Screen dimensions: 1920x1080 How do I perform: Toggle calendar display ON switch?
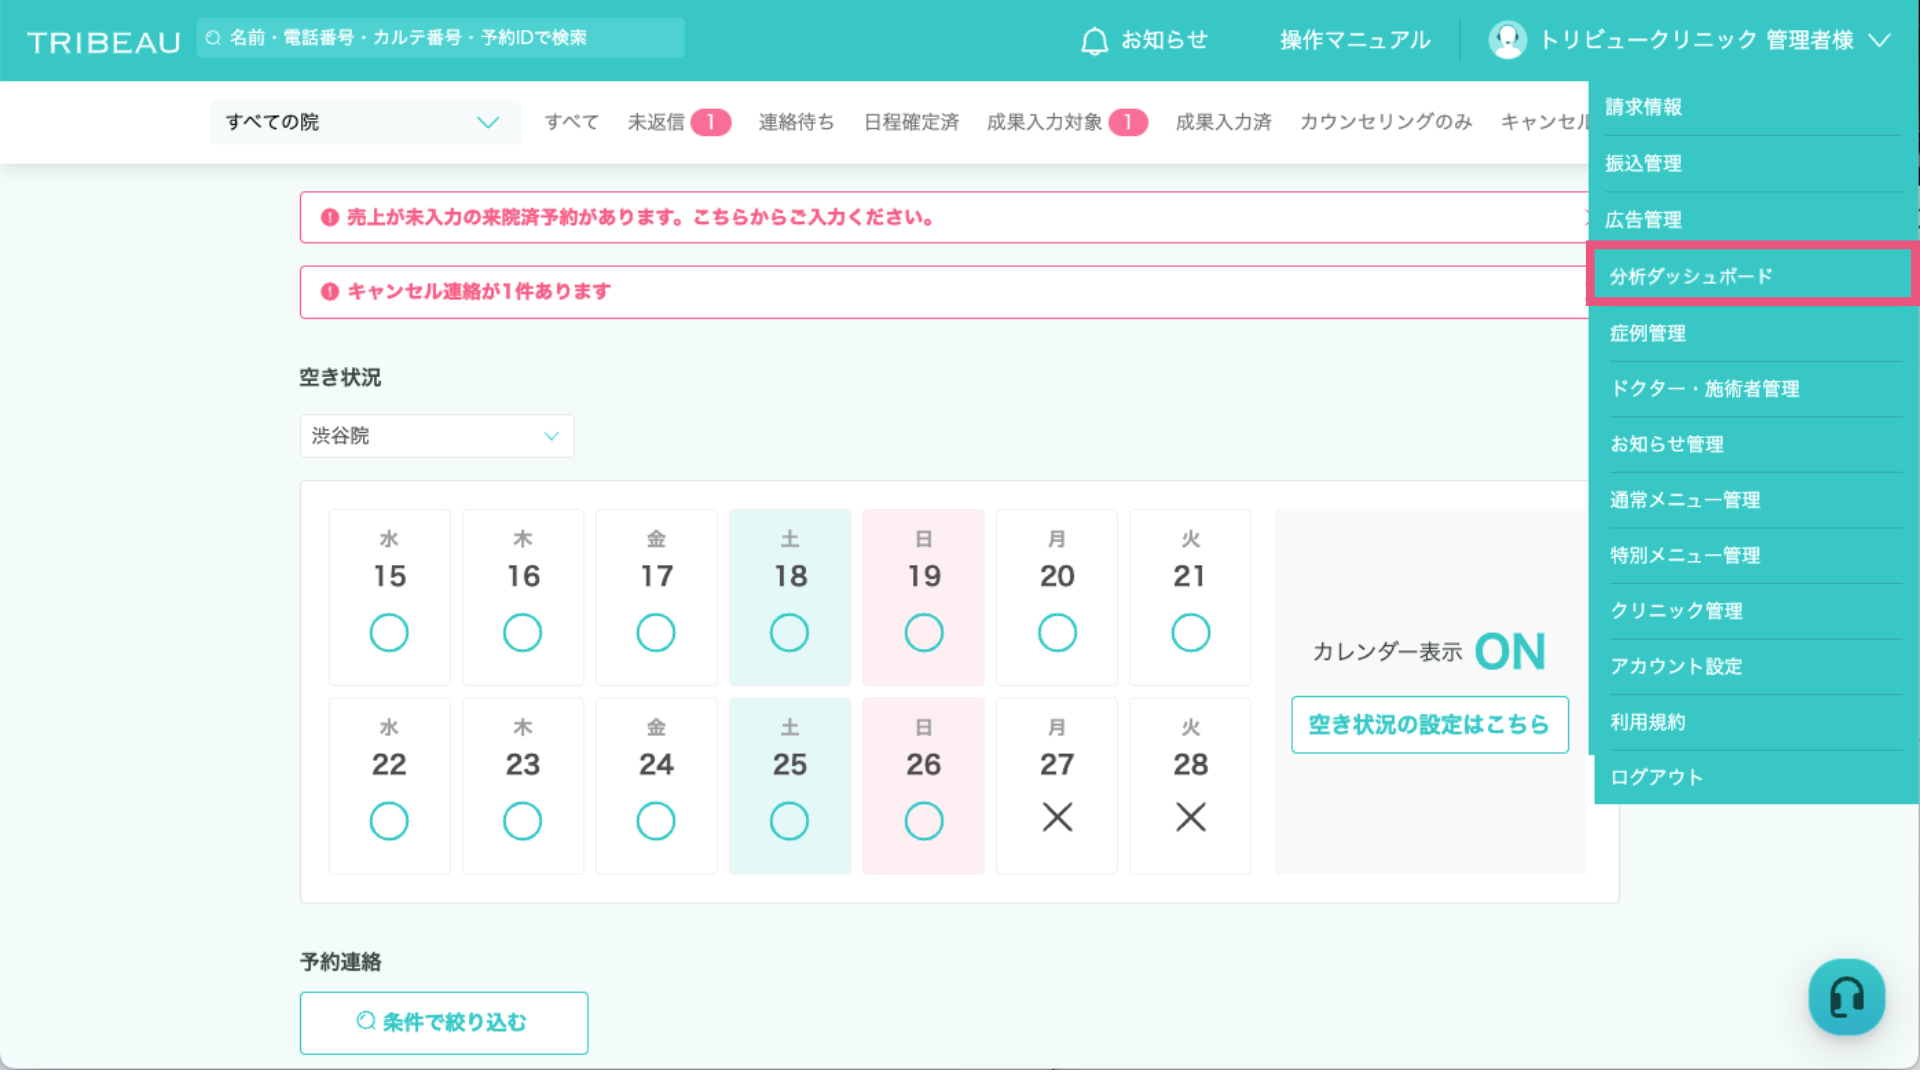(x=1509, y=652)
